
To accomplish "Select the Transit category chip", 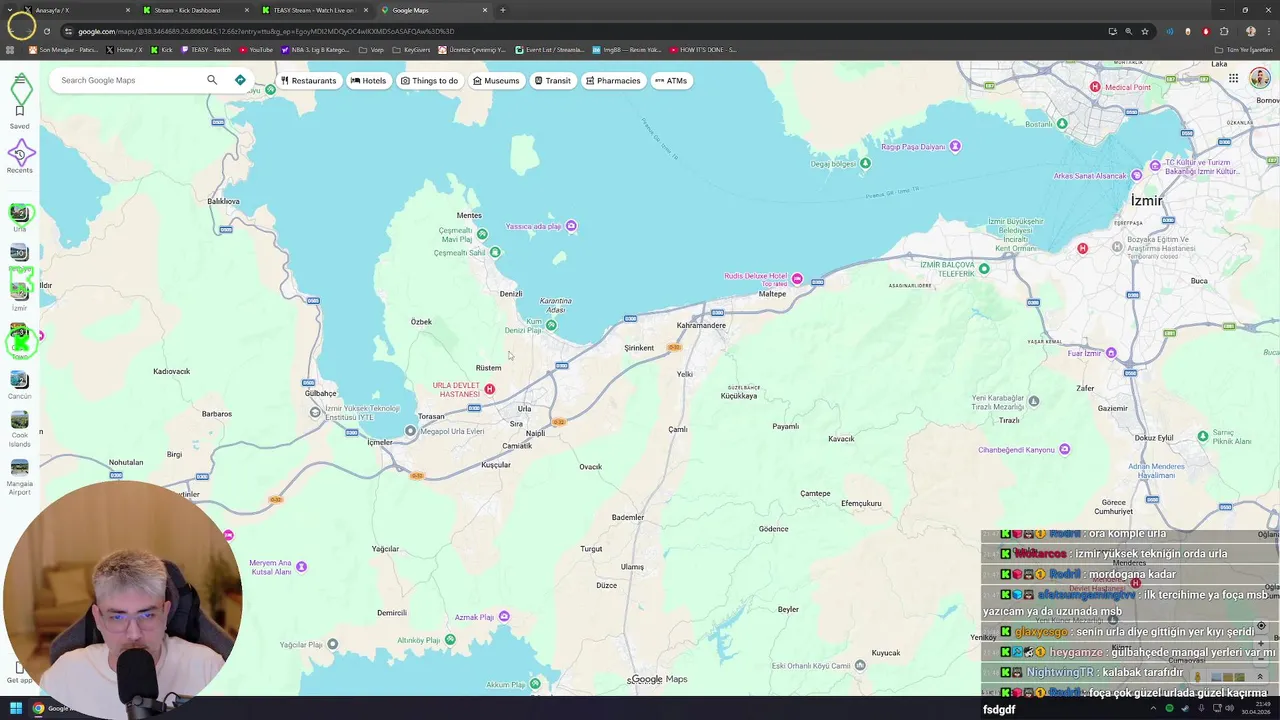I will tap(553, 80).
